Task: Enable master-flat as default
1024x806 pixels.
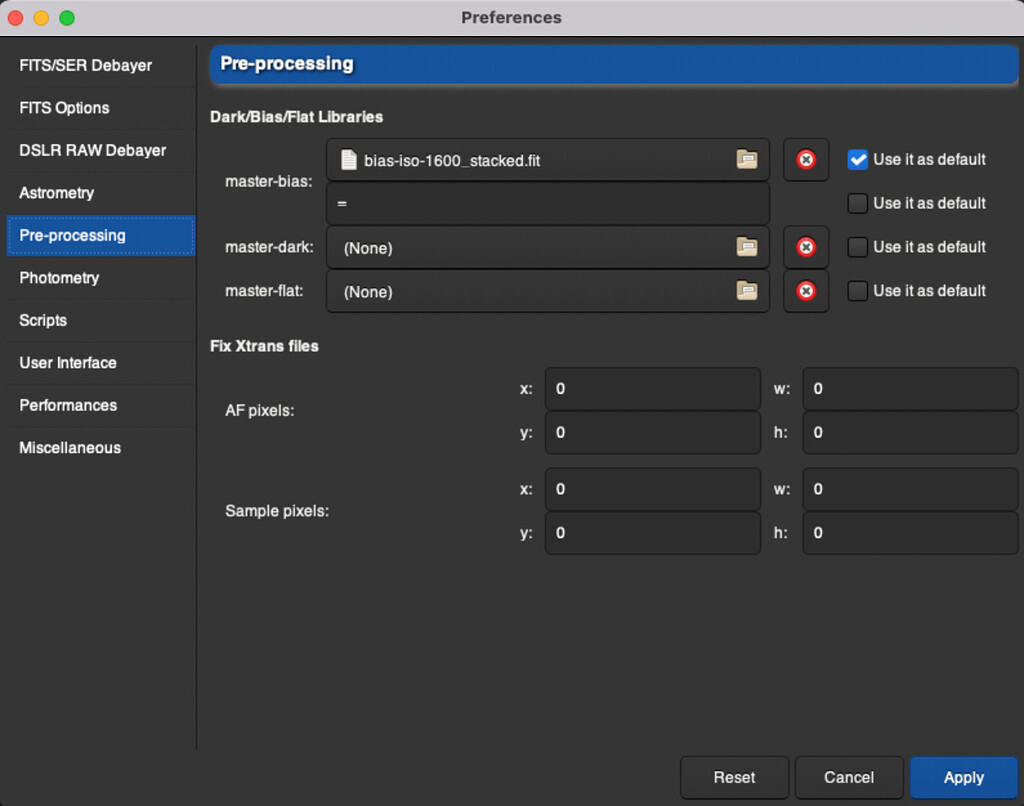Action: coord(858,290)
